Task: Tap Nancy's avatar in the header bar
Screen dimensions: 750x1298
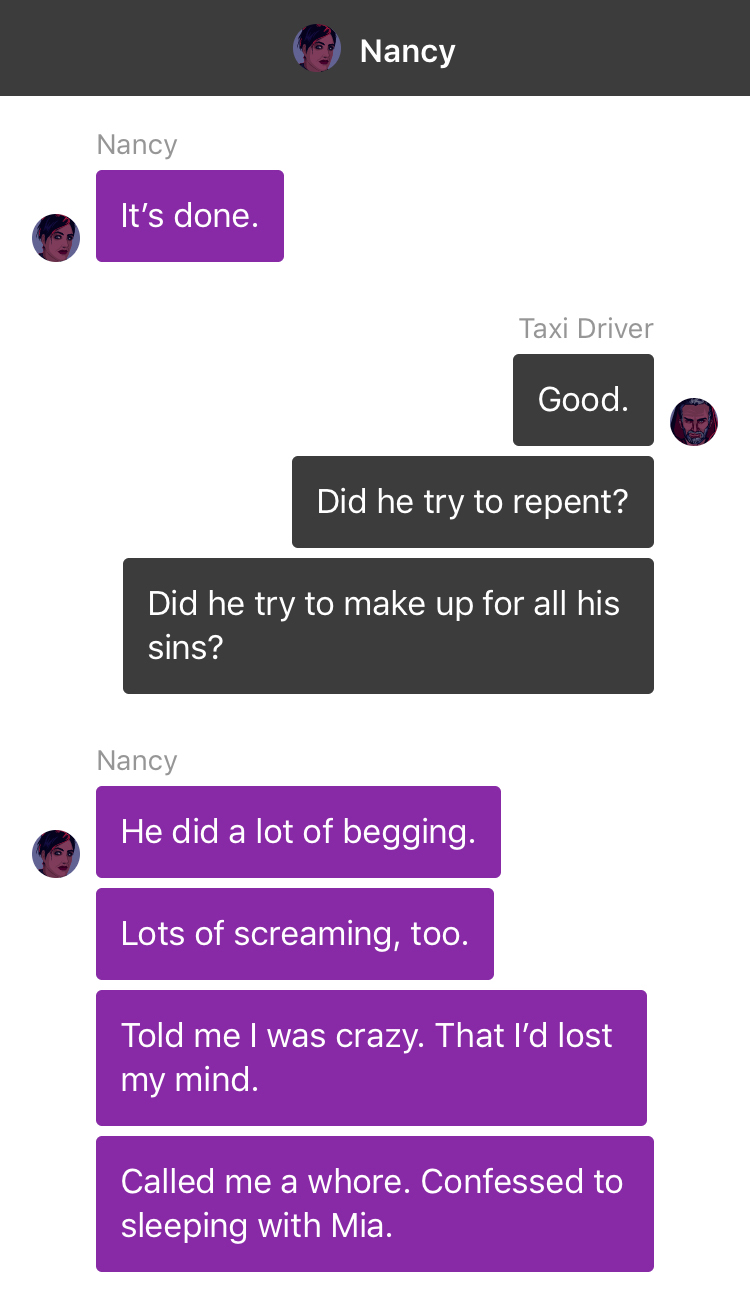Action: coord(317,48)
